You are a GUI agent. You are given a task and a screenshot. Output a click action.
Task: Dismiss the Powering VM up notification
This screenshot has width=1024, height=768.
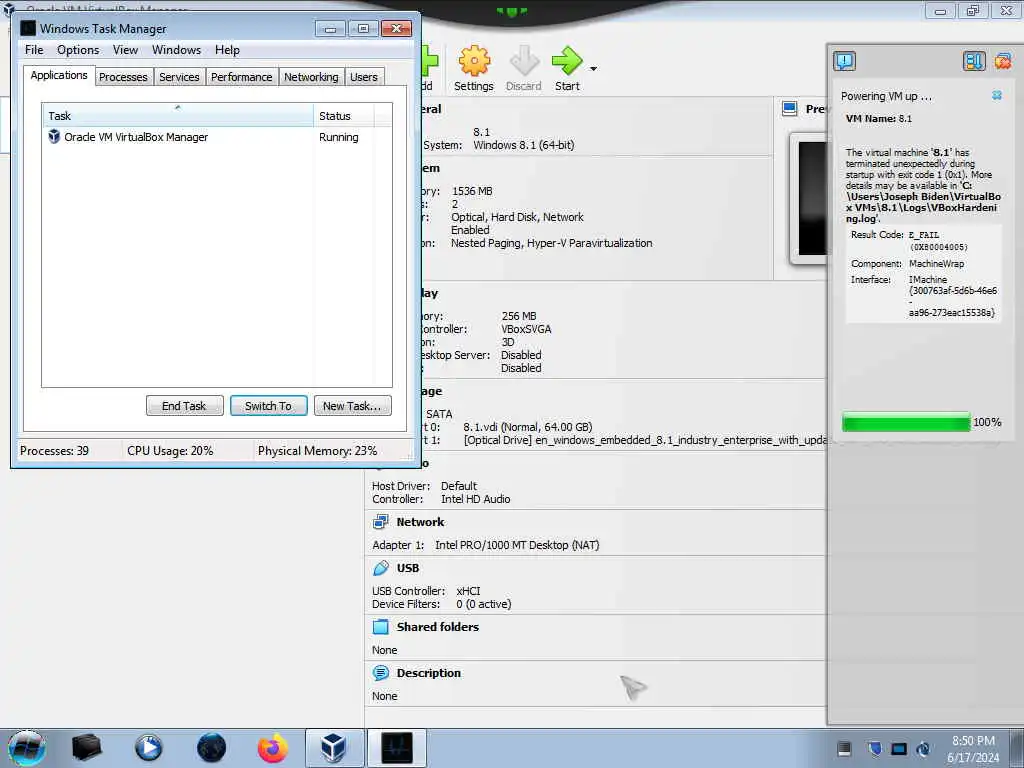coord(997,95)
